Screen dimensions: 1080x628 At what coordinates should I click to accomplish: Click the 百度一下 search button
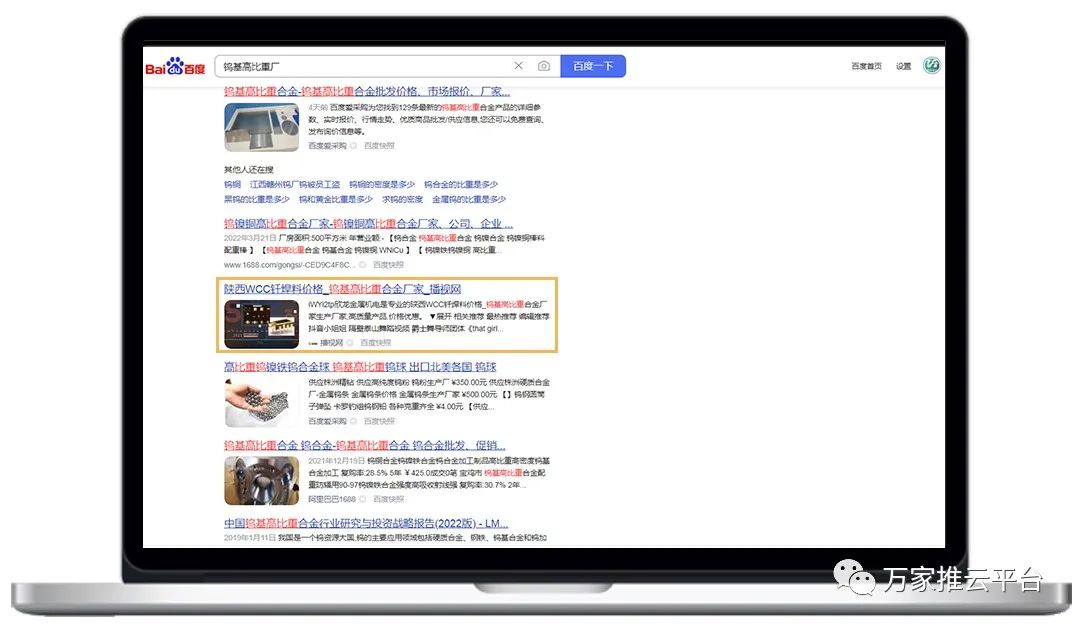click(593, 66)
